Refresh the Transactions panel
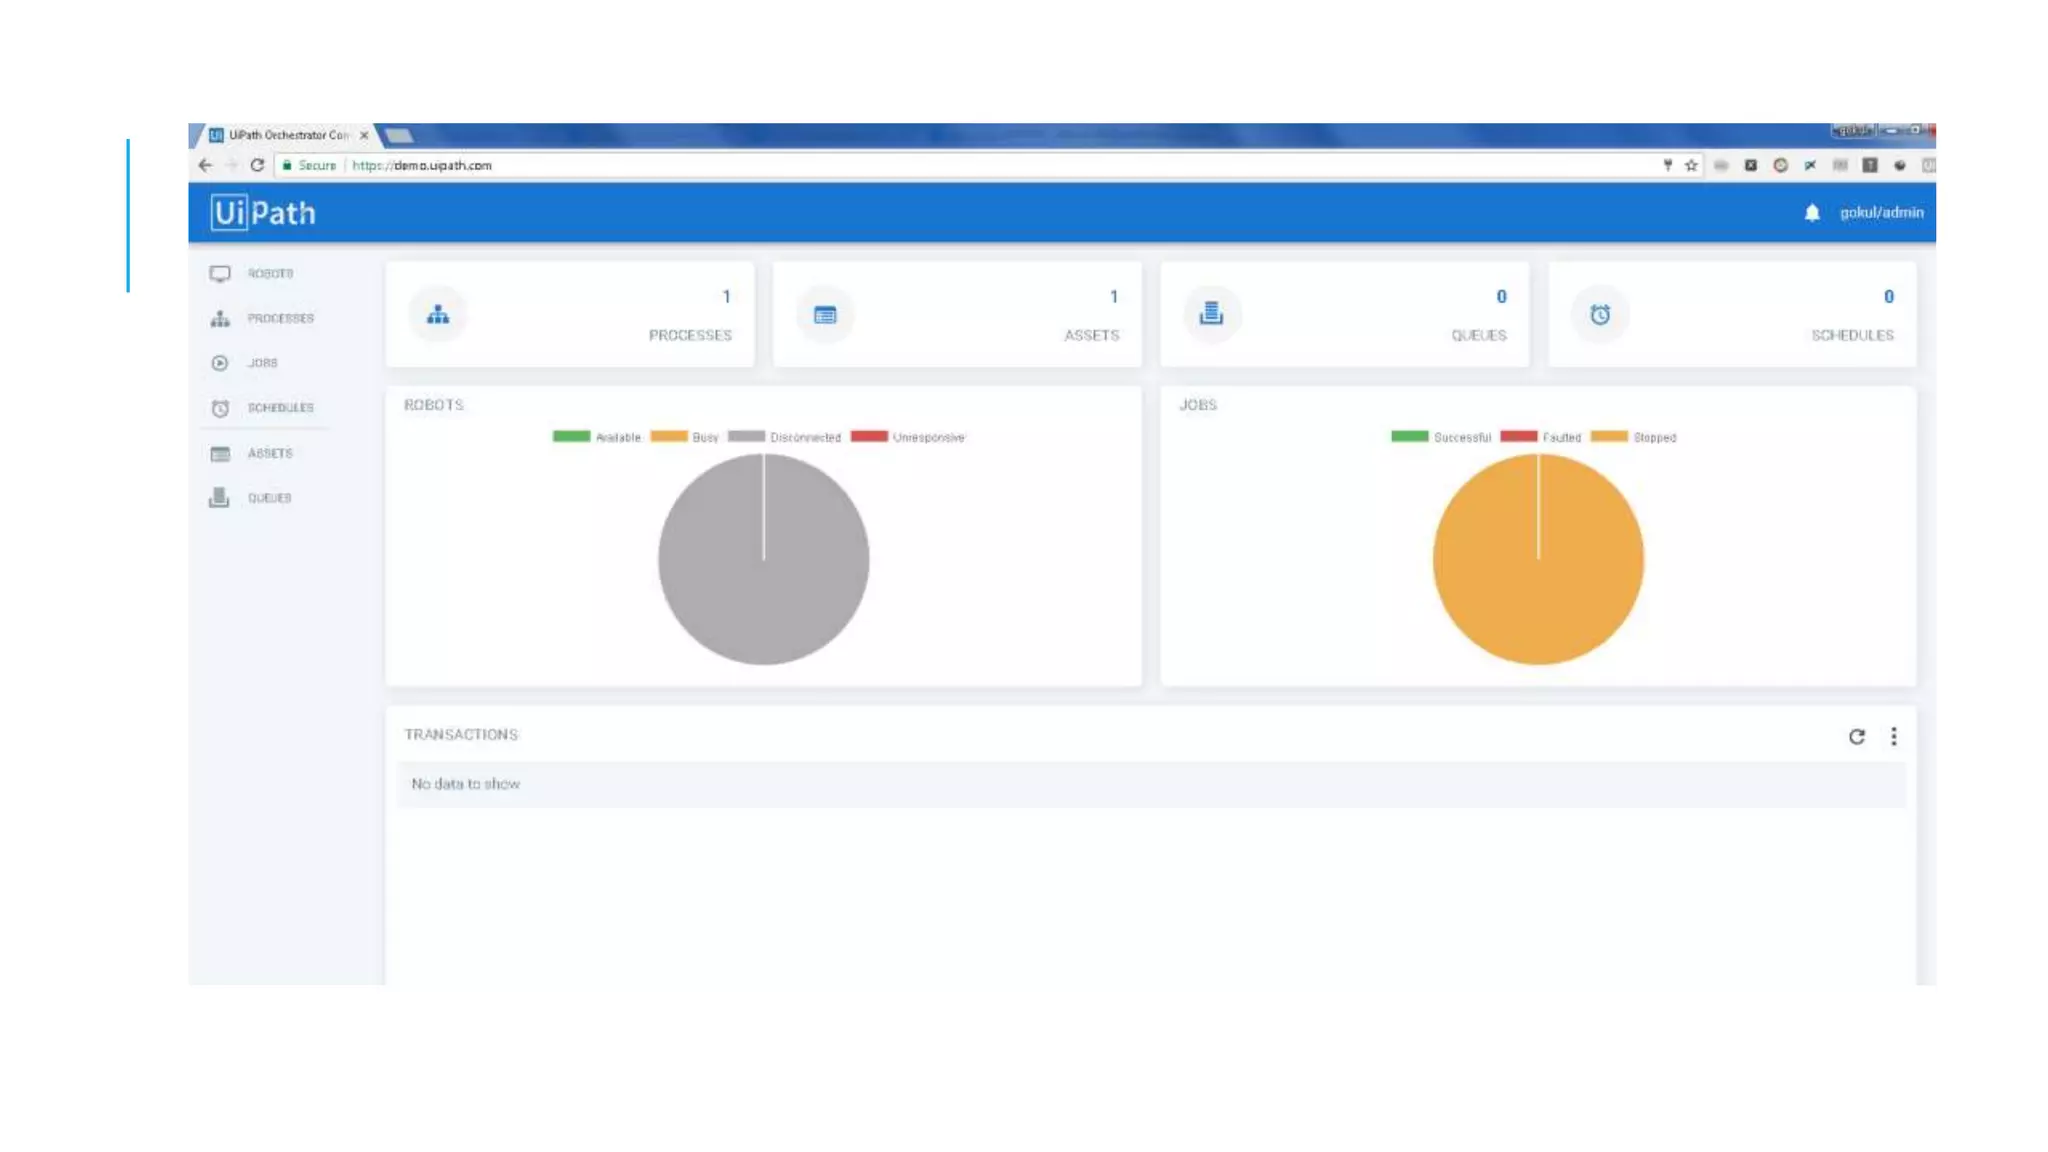The width and height of the screenshot is (2048, 1152). (1856, 736)
